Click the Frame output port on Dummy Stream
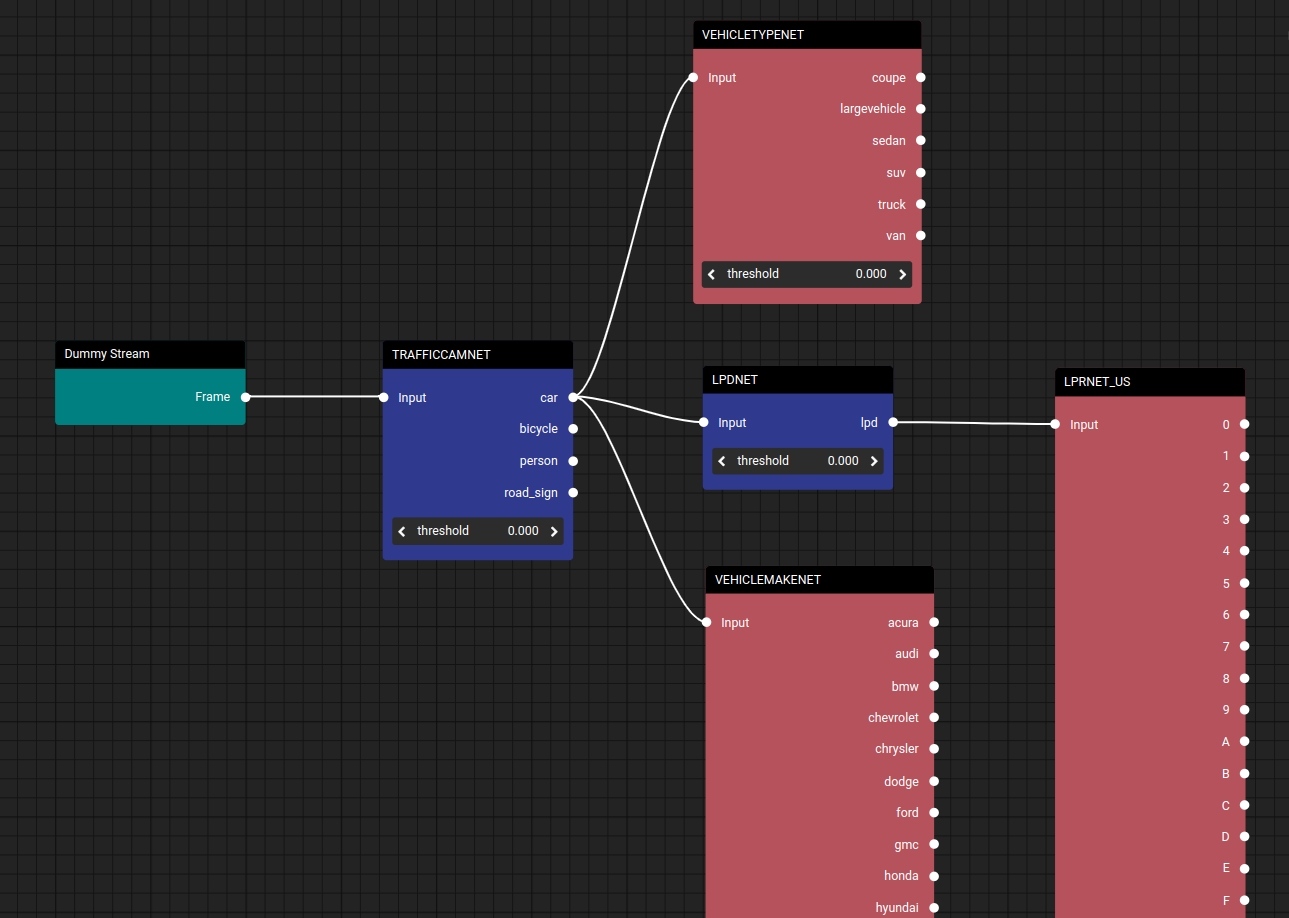This screenshot has width=1289, height=918. click(x=245, y=397)
